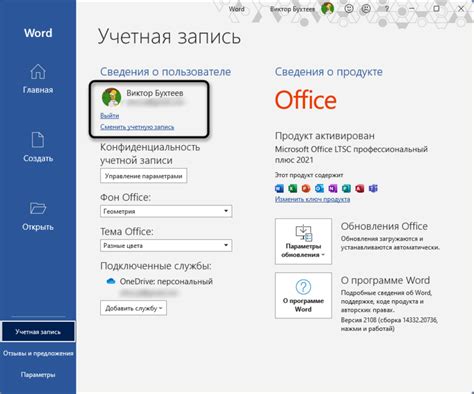Screen dimensions: 474x394
Task: Click the frown feedback icon
Action: 366,9
